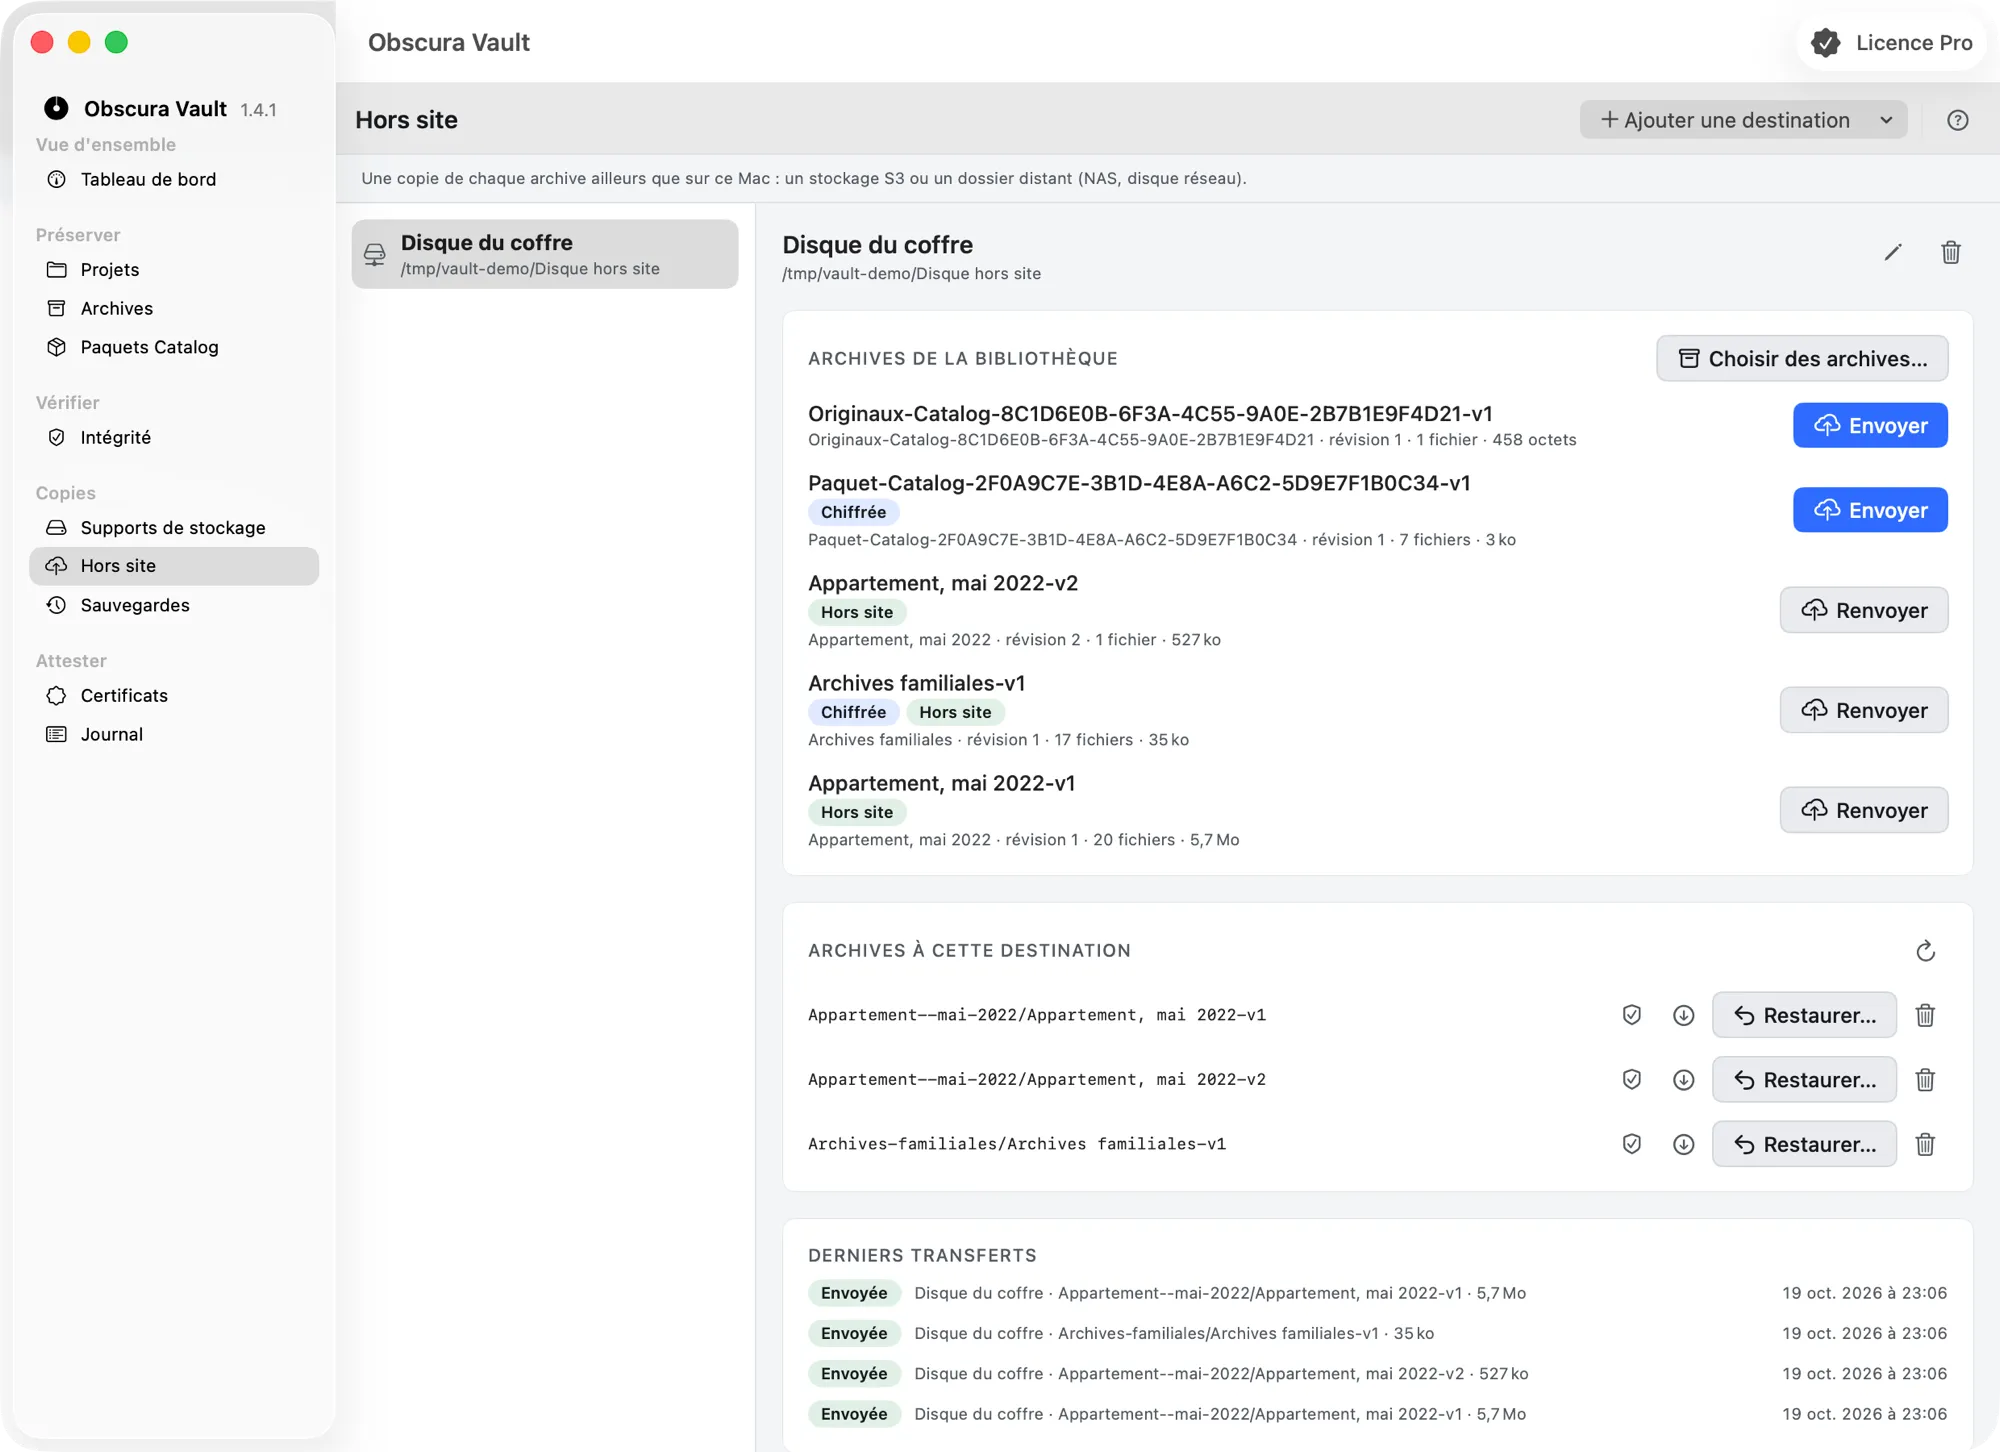Click the help question mark icon

click(1957, 120)
